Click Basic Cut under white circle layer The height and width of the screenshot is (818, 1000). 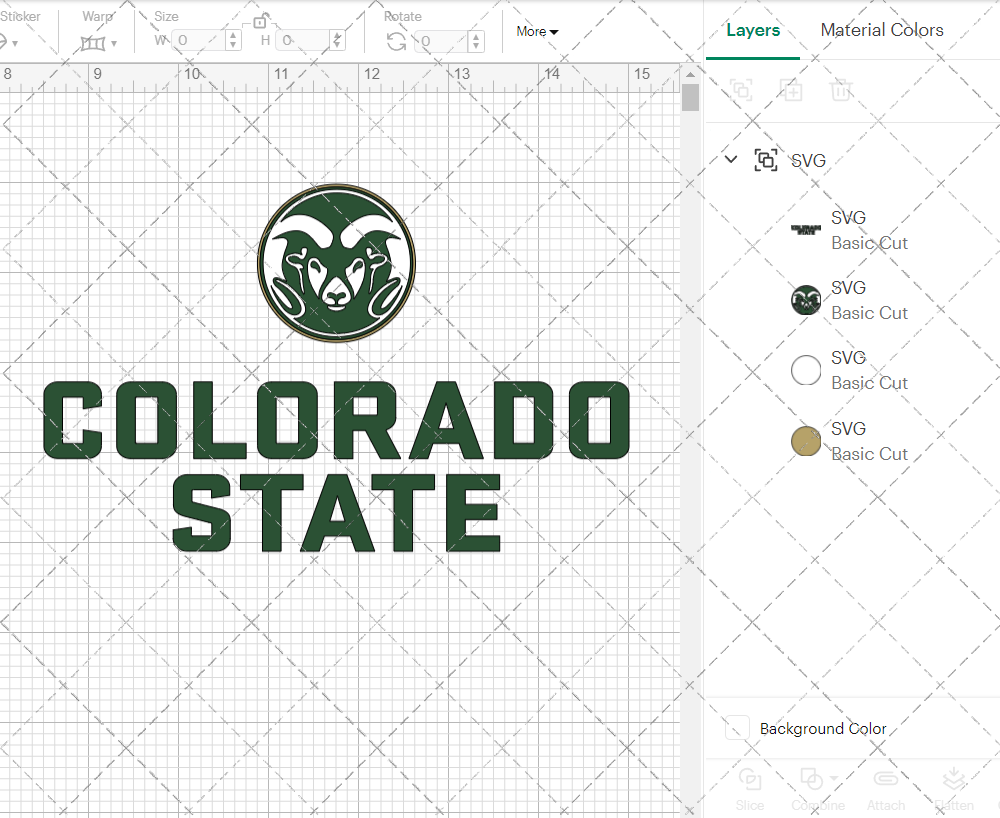point(869,383)
